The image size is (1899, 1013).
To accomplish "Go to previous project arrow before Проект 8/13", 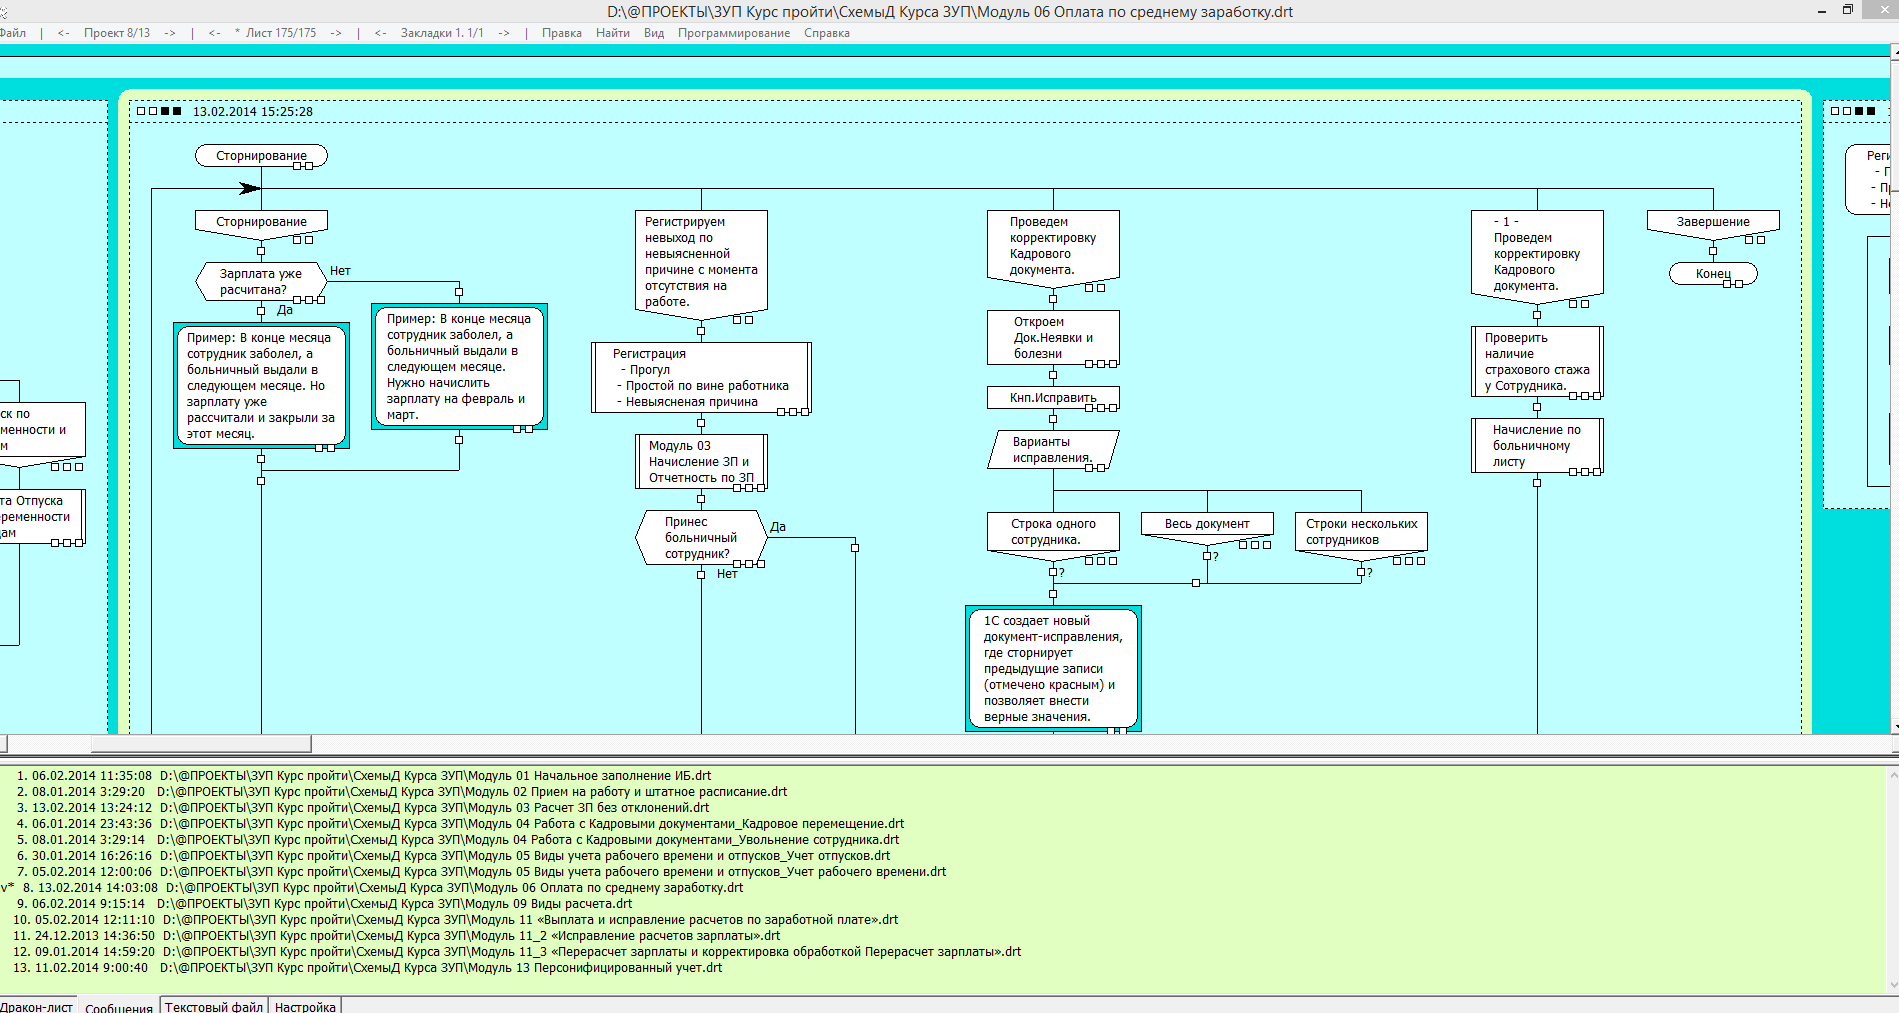I will click(x=64, y=33).
